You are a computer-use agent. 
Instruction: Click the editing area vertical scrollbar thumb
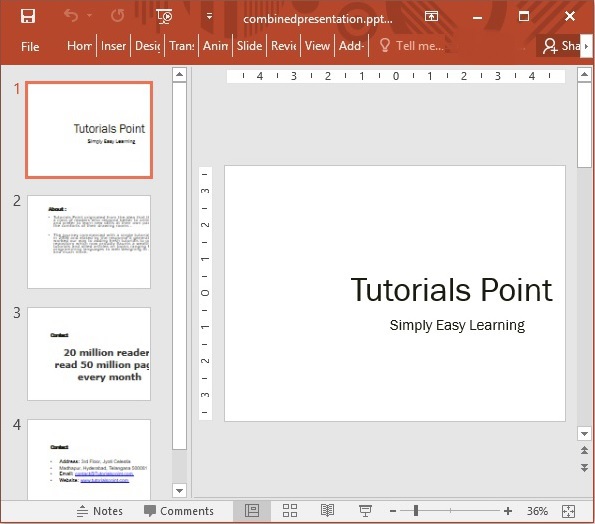coord(584,125)
